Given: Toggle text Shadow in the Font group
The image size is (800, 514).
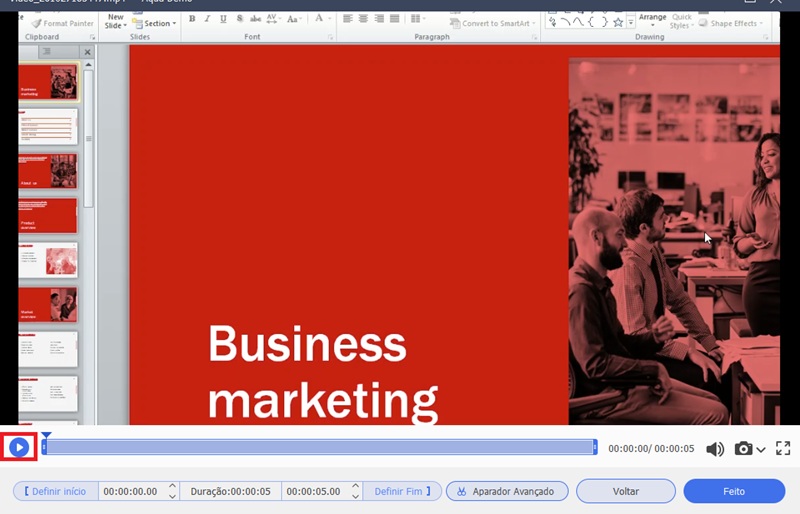Looking at the screenshot, I should 239,19.
